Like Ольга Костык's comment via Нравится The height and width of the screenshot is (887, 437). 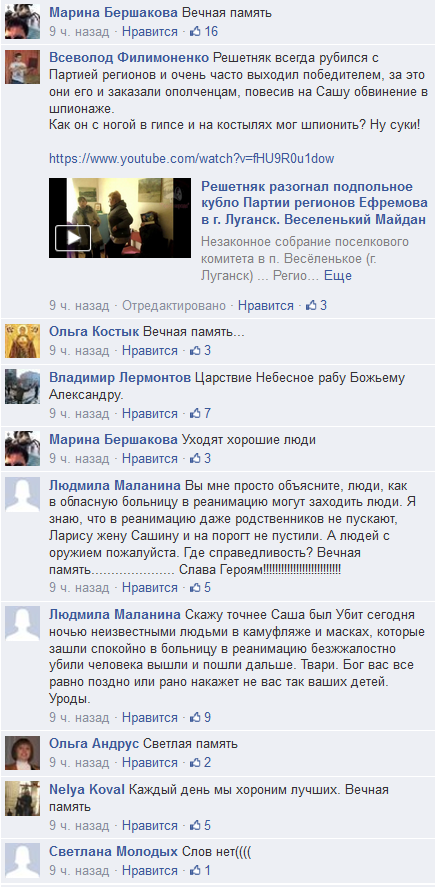pyautogui.click(x=150, y=350)
